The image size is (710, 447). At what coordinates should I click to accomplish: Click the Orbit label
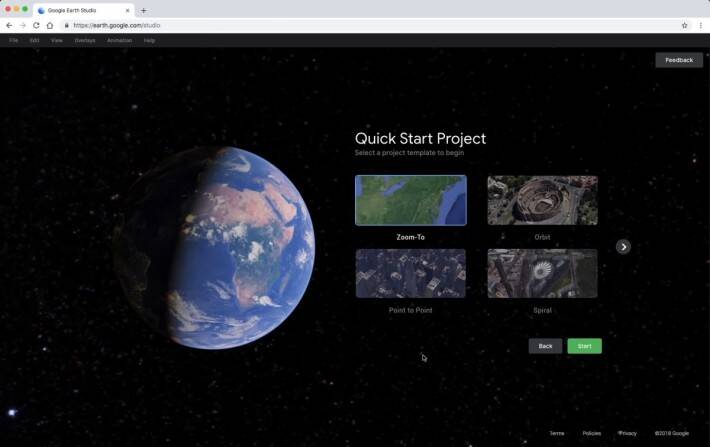[x=542, y=237]
